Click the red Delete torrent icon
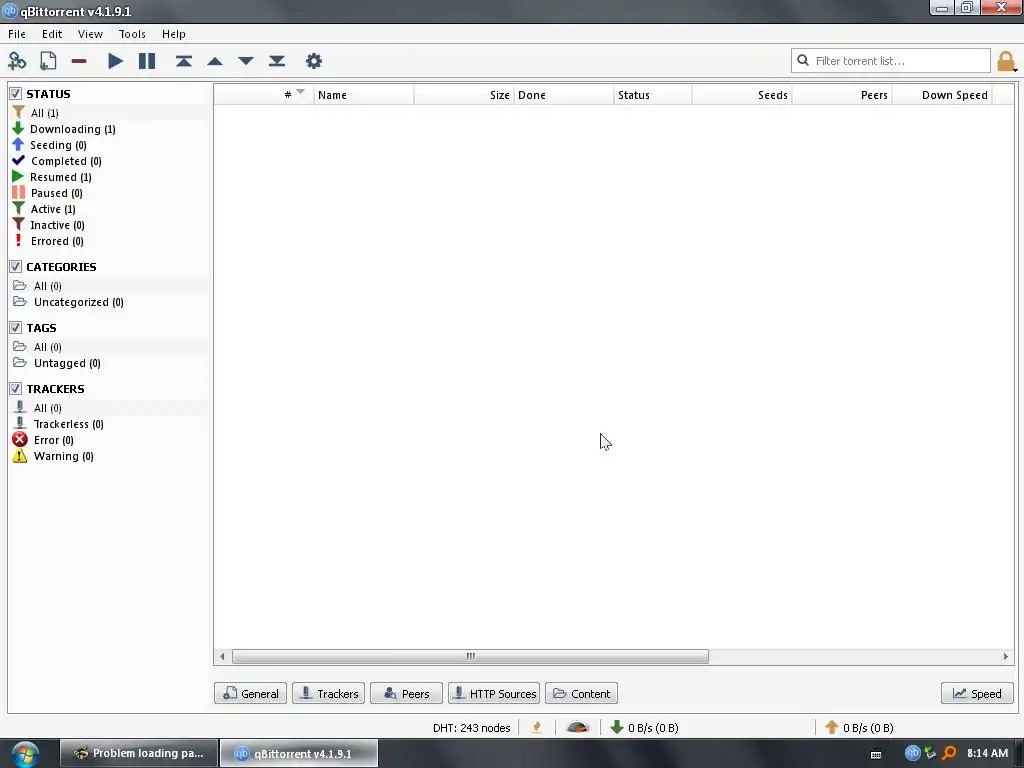This screenshot has height=768, width=1024. [79, 61]
